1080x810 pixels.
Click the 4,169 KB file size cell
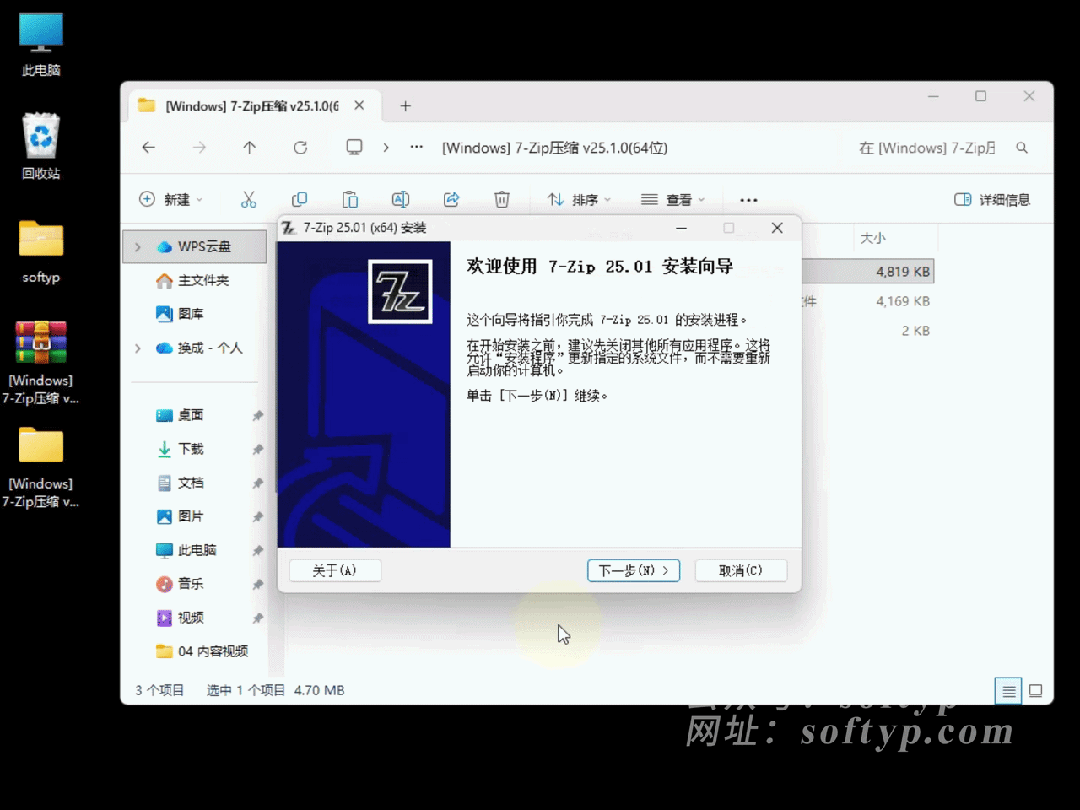tap(903, 302)
